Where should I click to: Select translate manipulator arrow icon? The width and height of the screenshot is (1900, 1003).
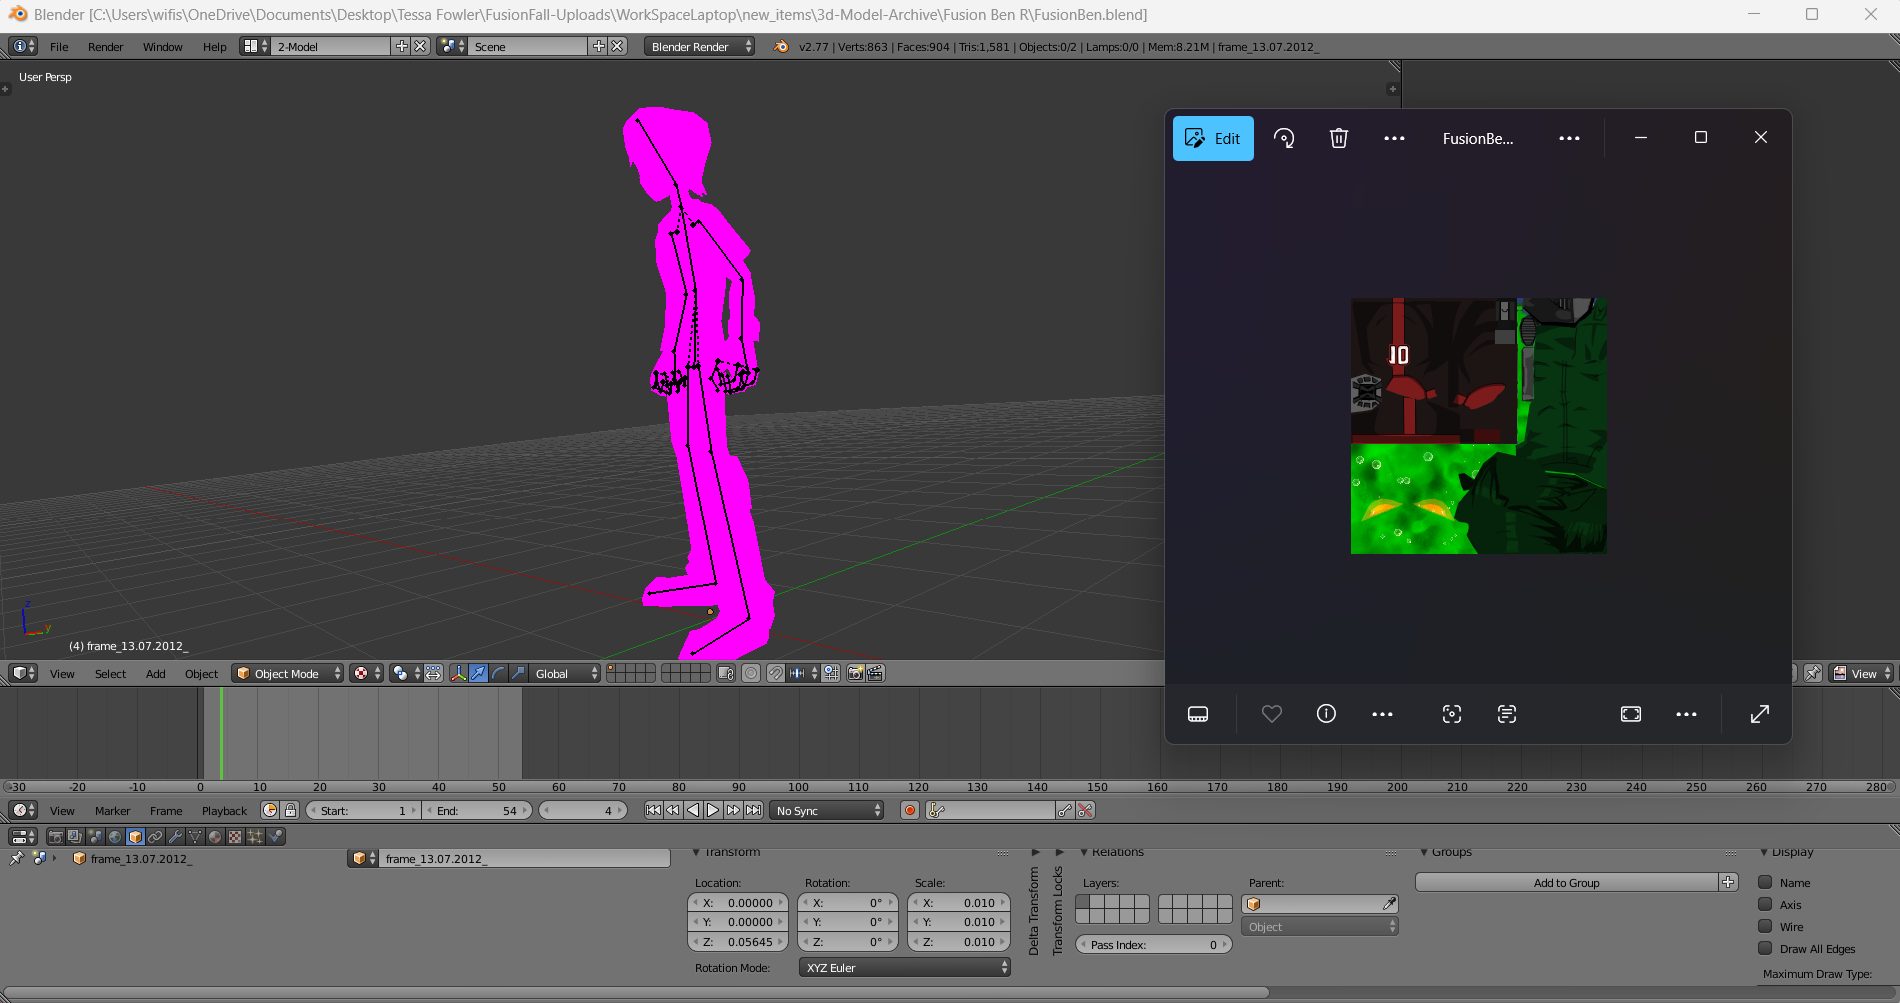(478, 673)
